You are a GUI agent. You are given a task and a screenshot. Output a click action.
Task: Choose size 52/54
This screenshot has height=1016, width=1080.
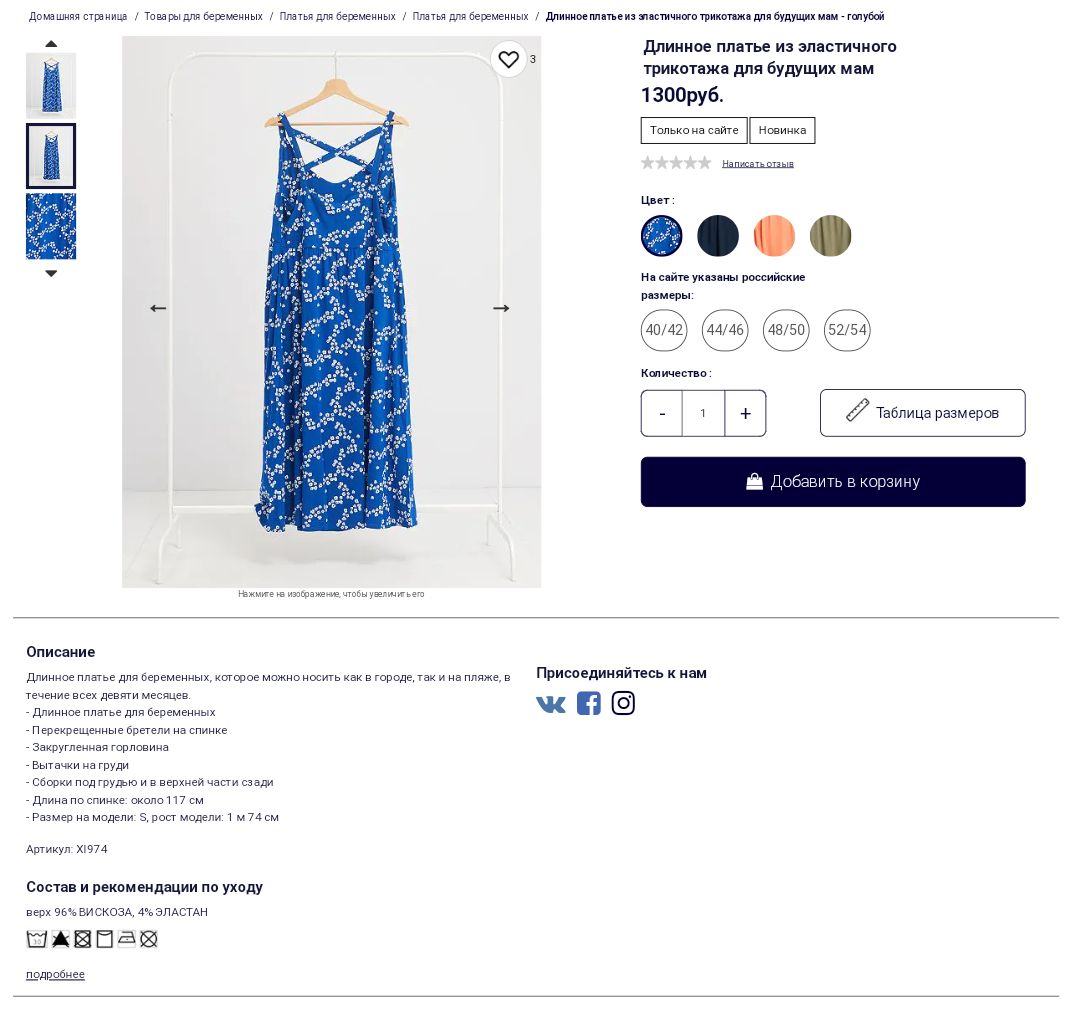click(x=847, y=331)
